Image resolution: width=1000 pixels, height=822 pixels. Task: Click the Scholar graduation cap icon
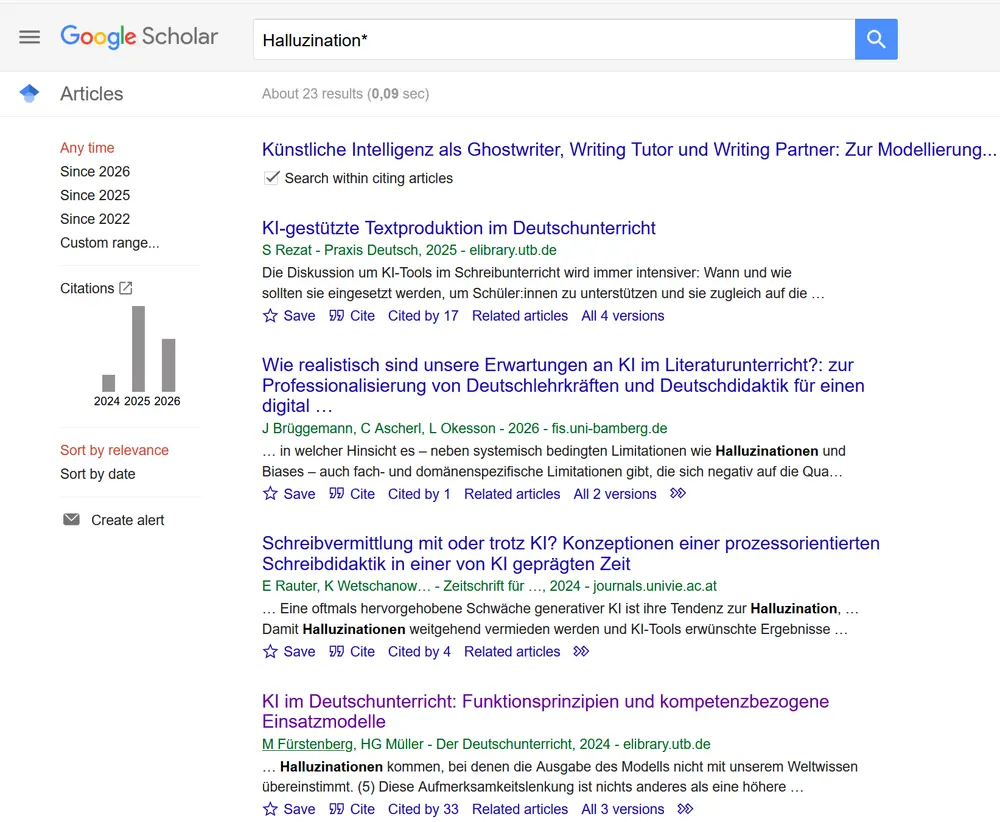29,94
